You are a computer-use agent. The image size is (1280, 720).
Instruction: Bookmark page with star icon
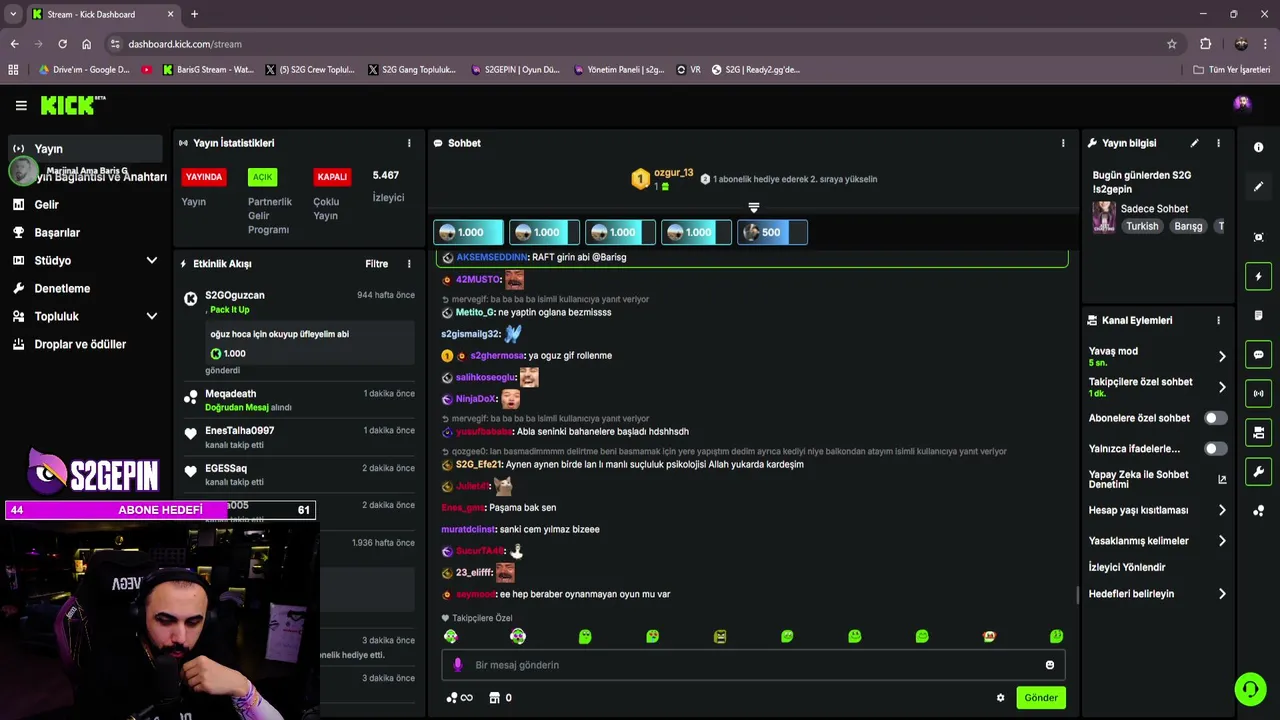1172,44
